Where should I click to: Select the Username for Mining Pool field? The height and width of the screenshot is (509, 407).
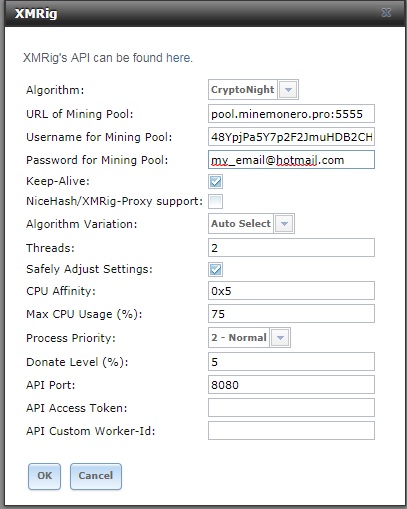point(291,137)
